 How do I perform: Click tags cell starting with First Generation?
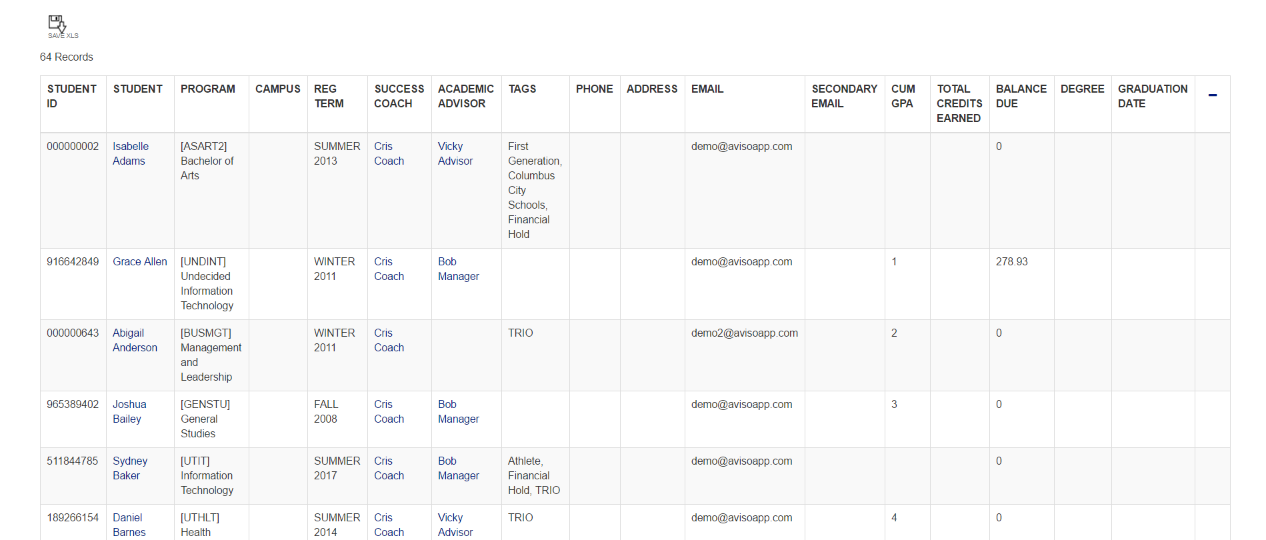[535, 190]
